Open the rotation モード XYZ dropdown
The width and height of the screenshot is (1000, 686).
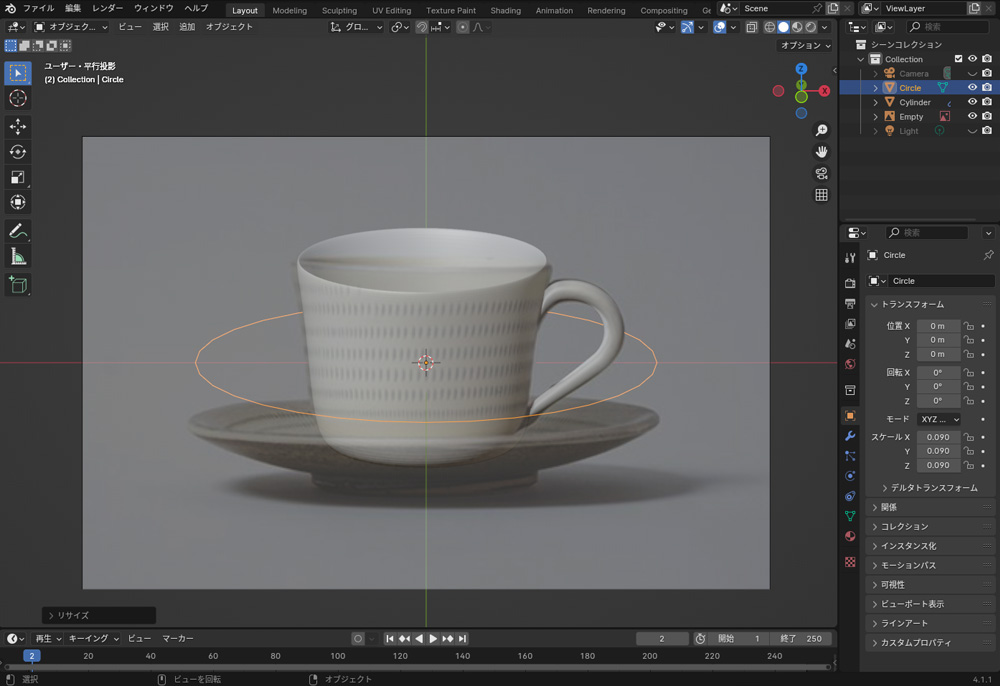[x=938, y=419]
